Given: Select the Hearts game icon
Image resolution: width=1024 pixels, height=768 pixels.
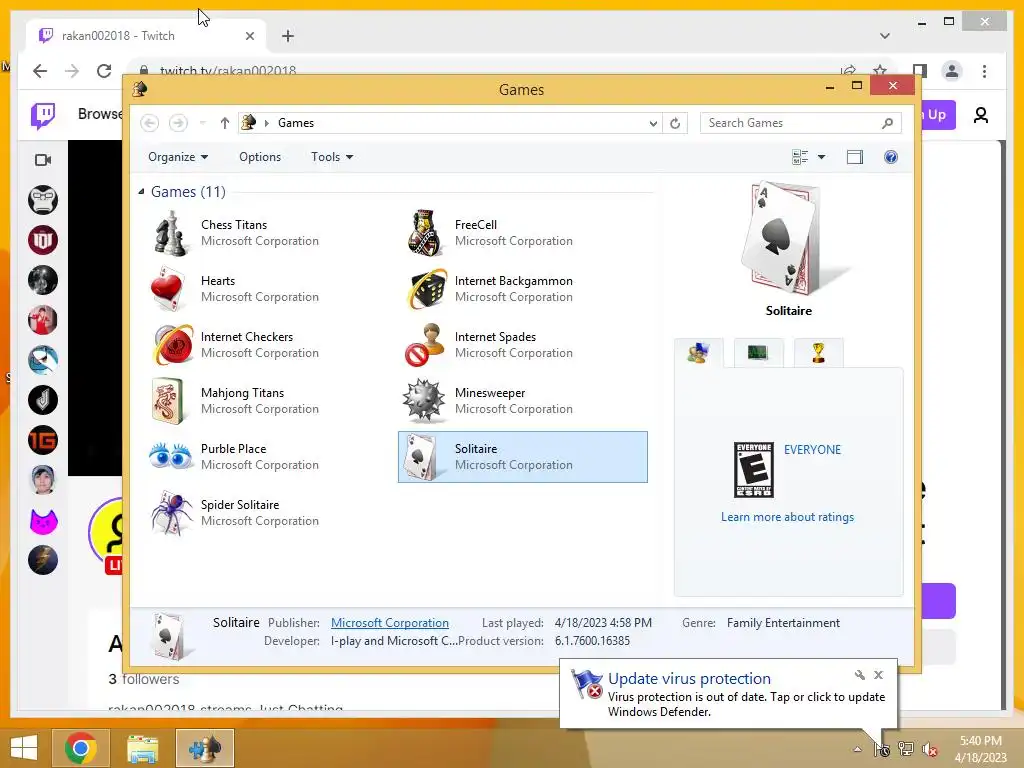Looking at the screenshot, I should pos(169,289).
